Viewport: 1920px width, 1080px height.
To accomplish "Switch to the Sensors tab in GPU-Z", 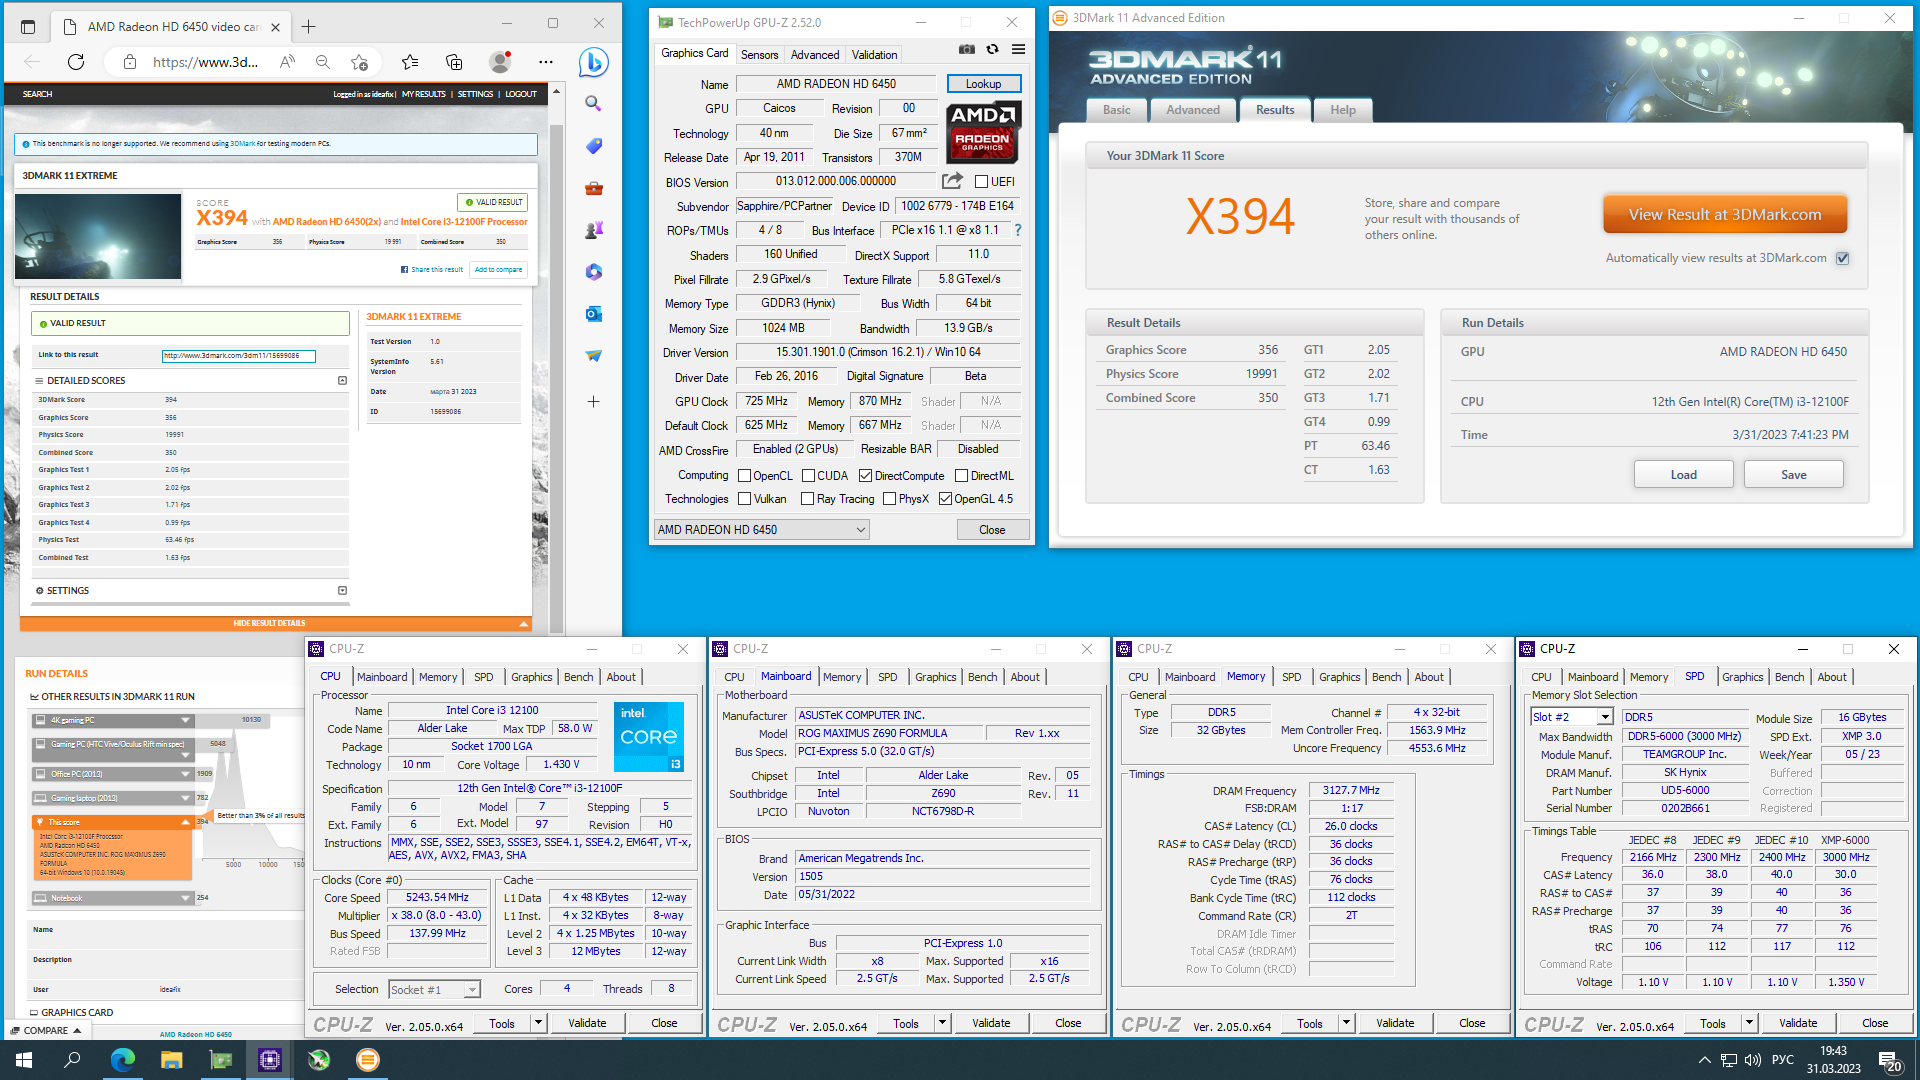I will (x=759, y=55).
